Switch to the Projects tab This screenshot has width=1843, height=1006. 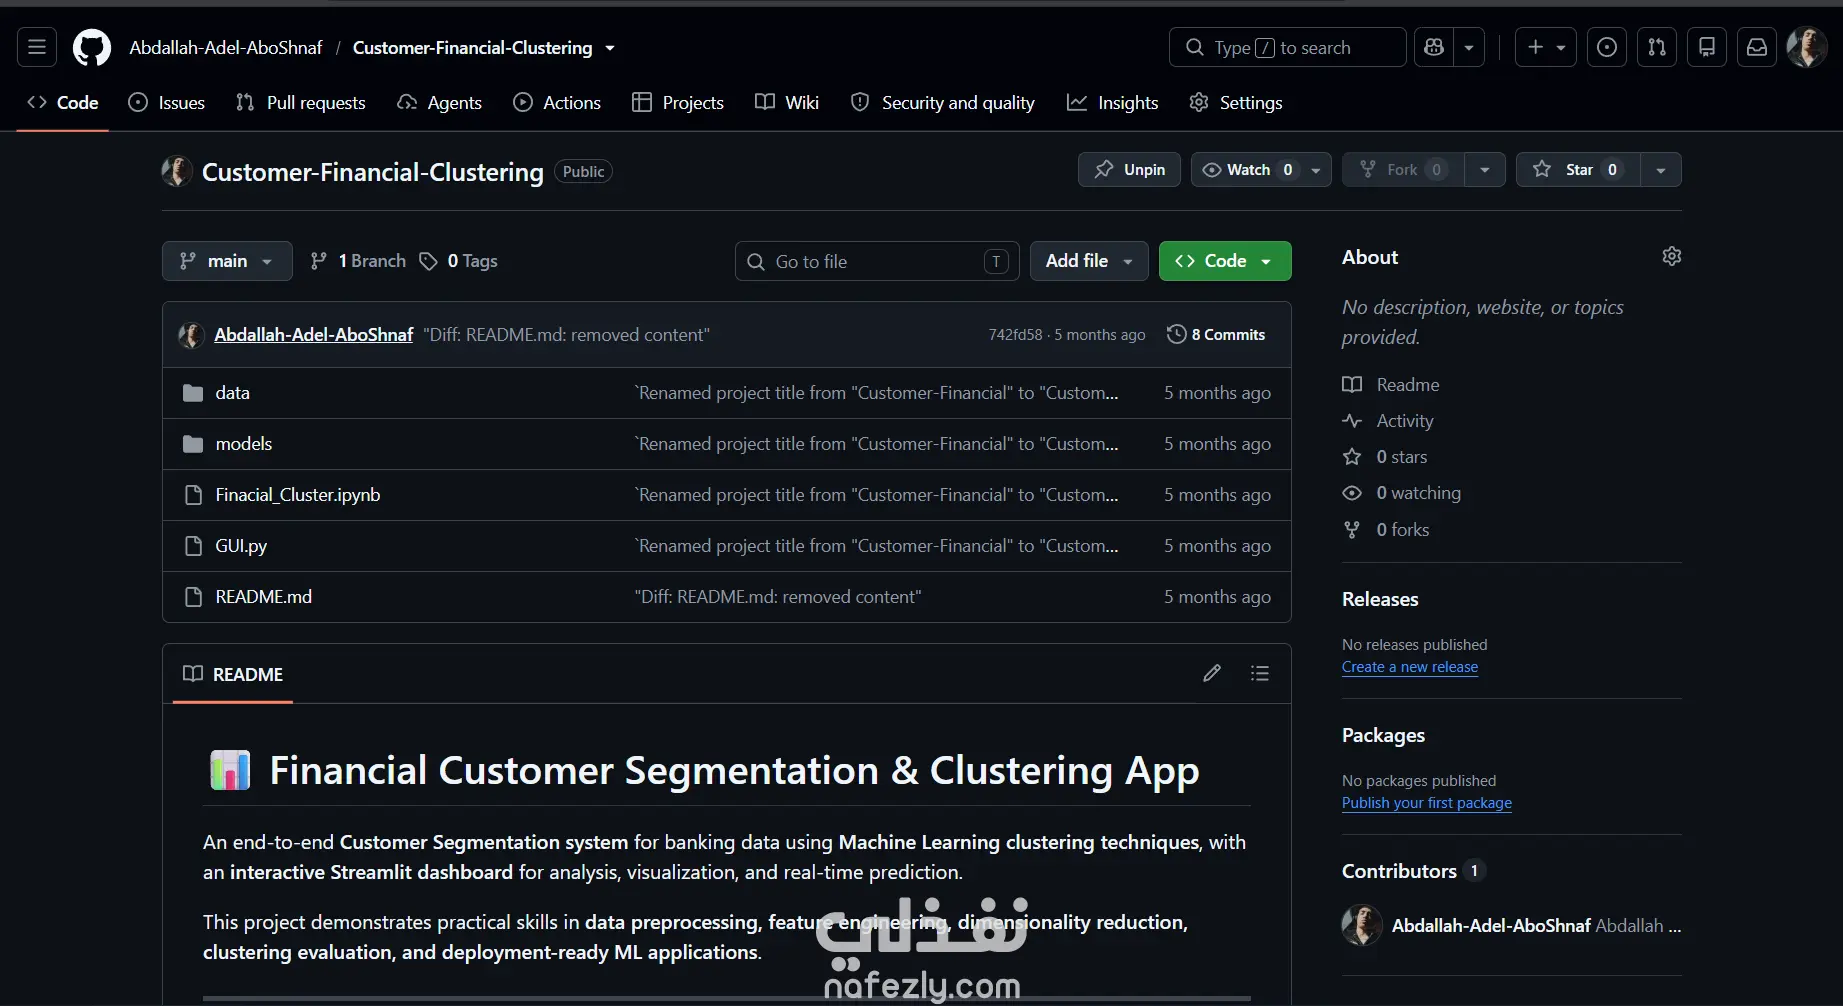coord(678,102)
